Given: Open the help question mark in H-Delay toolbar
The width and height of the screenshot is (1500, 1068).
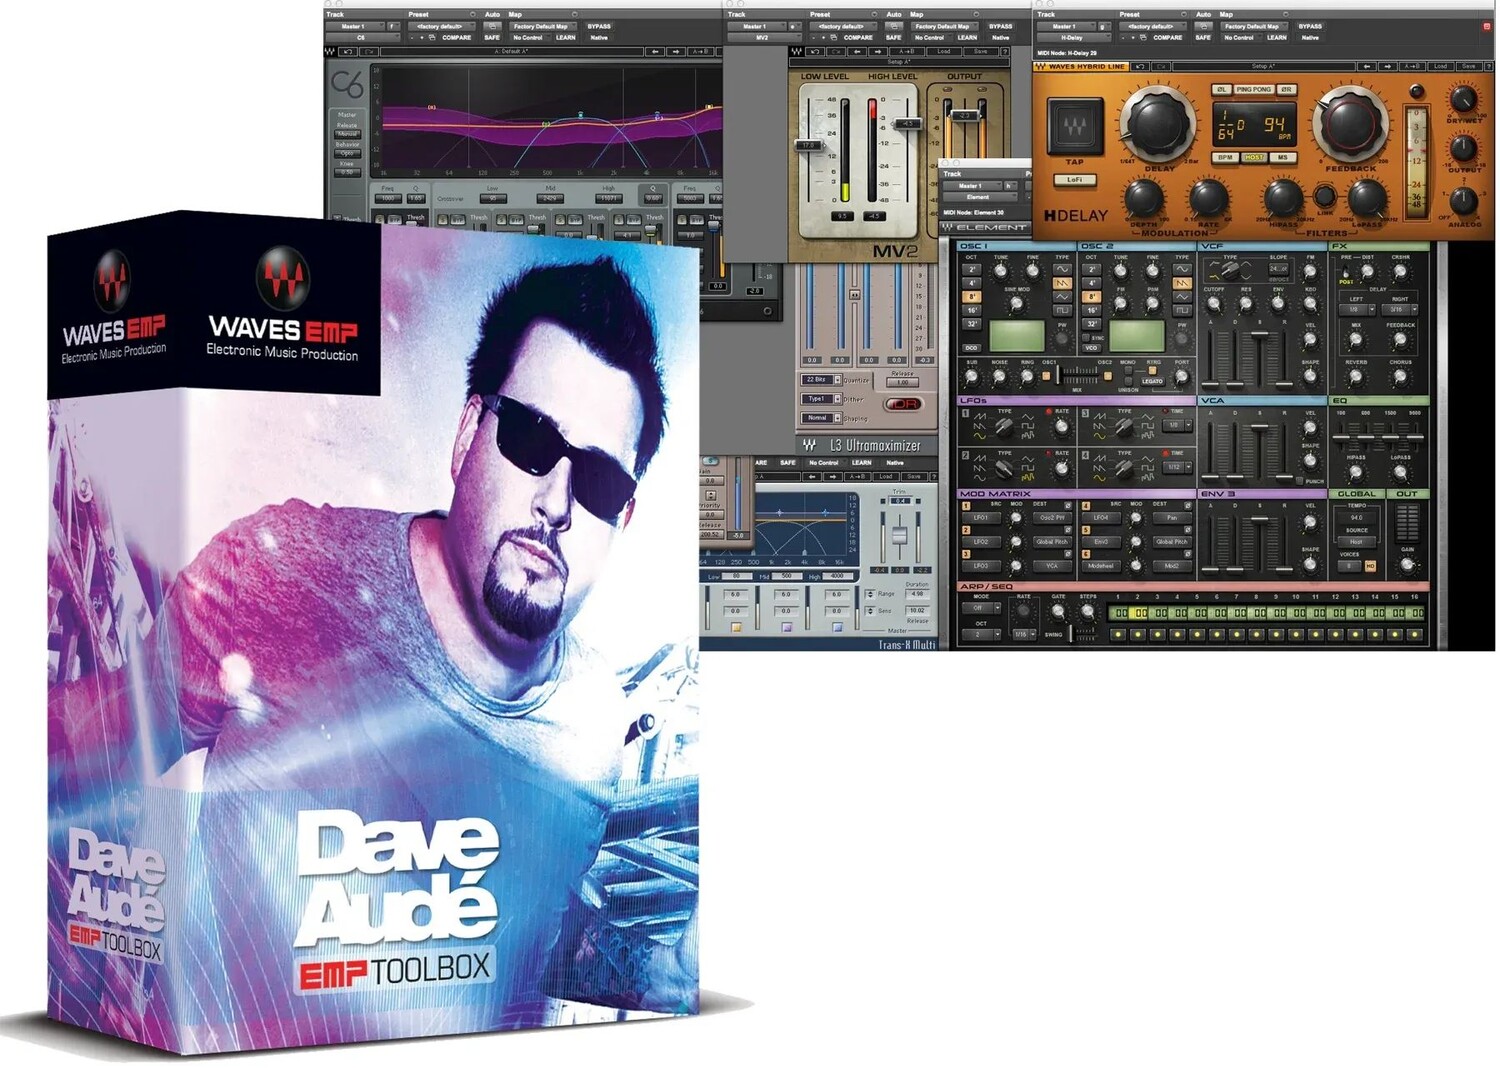Looking at the screenshot, I should [x=1488, y=66].
